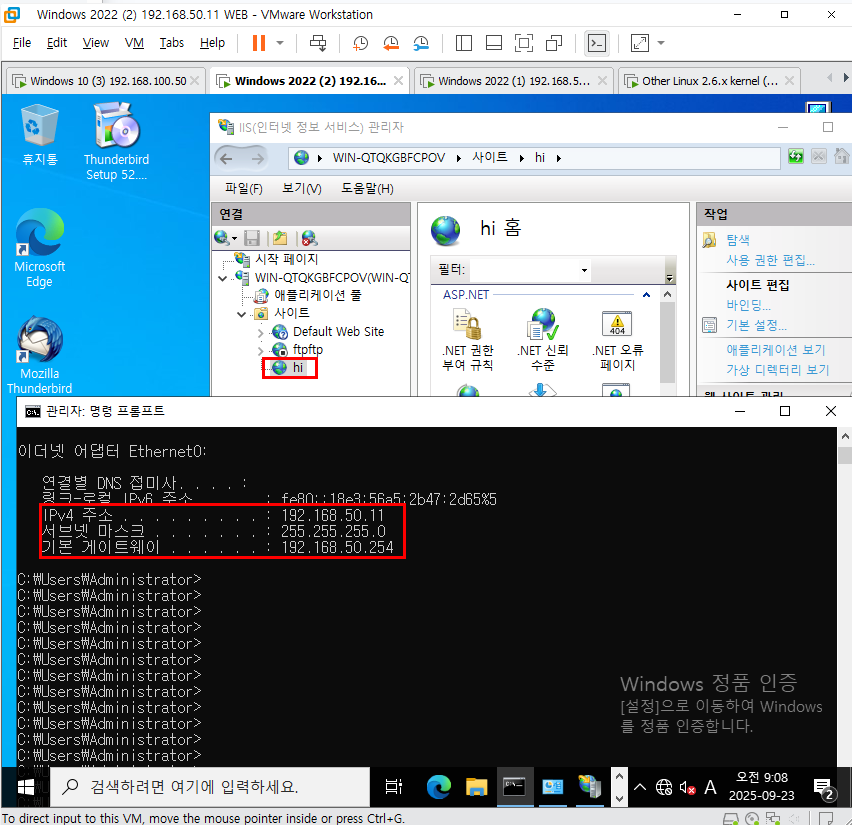
Task: Open the Recycle Bin desktop icon
Action: [39, 135]
